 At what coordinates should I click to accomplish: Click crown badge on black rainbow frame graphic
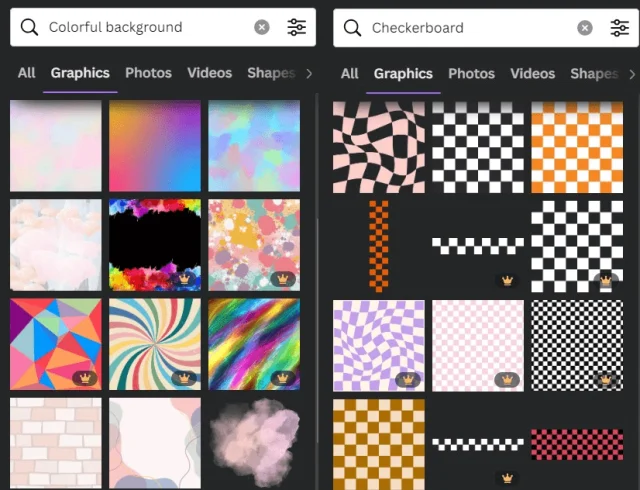pos(184,279)
